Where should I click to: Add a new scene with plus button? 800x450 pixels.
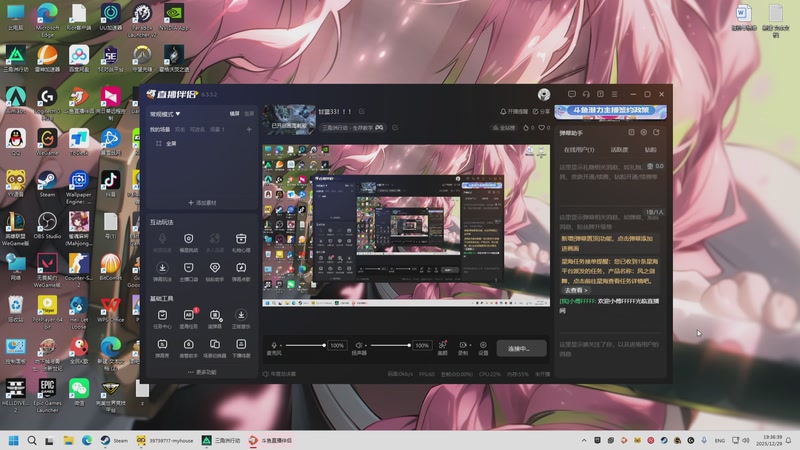pyautogui.click(x=249, y=130)
